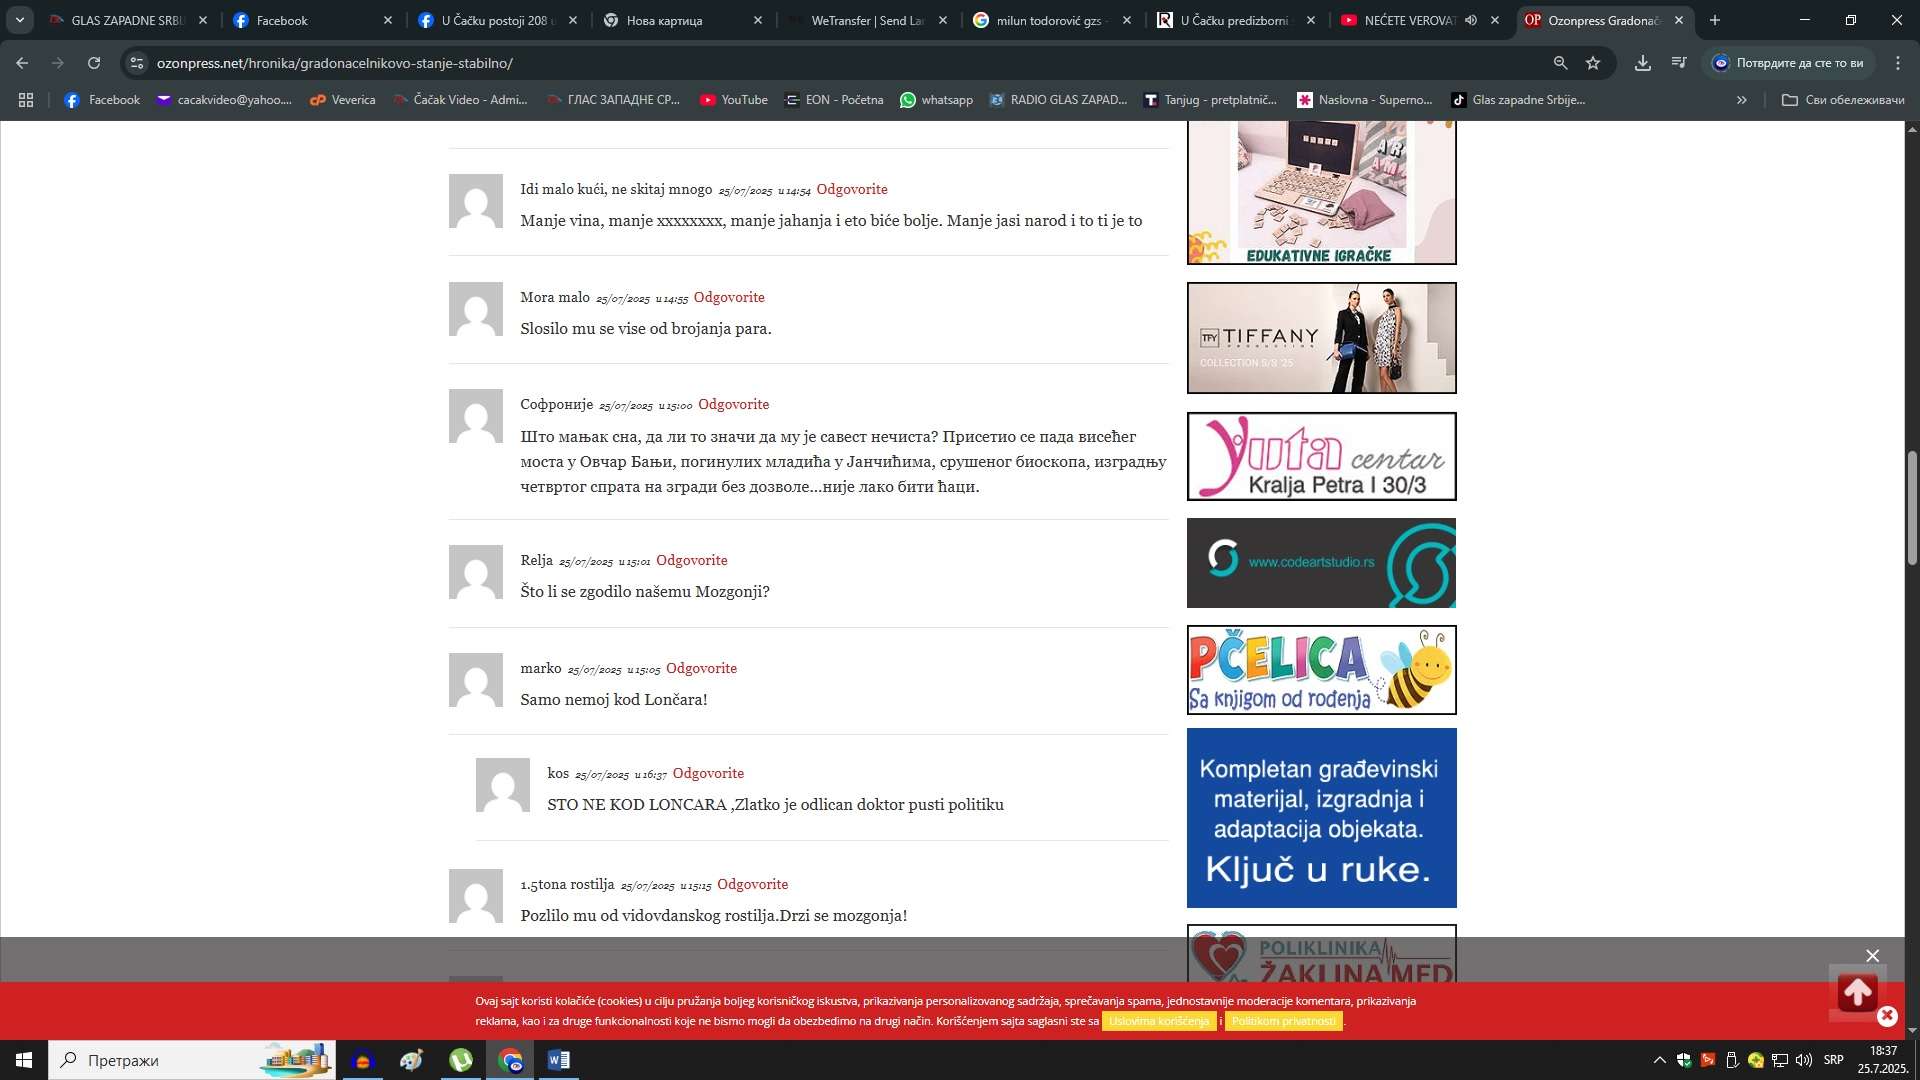Reply to Idi malo kući comment
1920x1080 pixels.
click(x=851, y=189)
